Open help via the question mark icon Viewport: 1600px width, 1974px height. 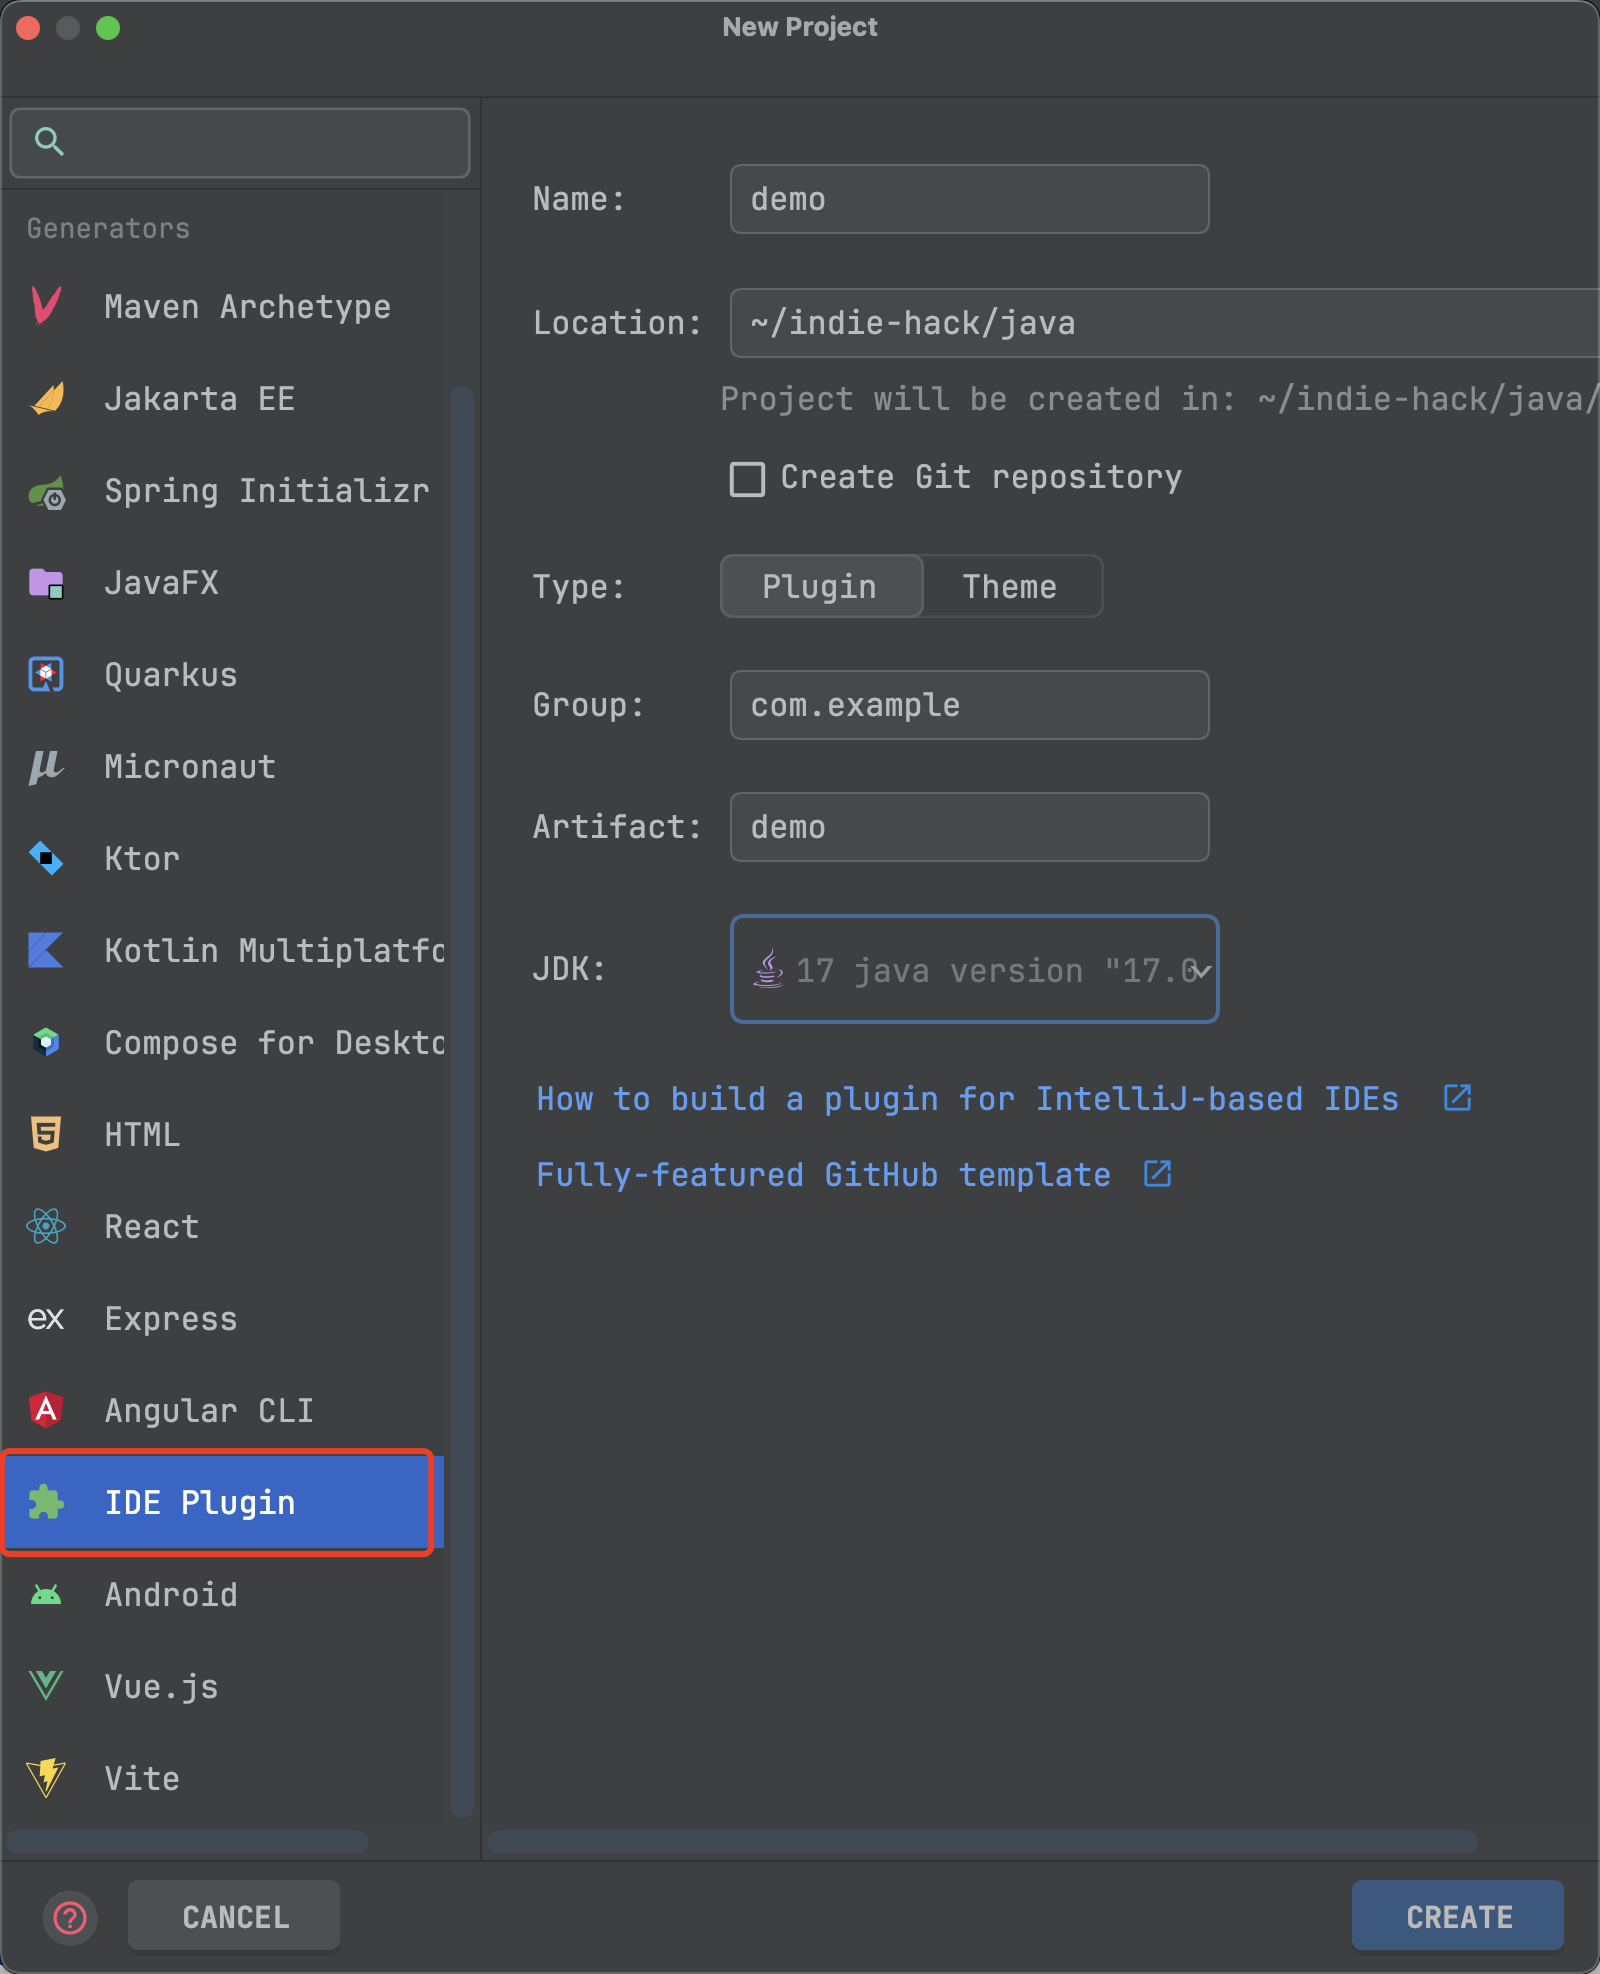70,1917
